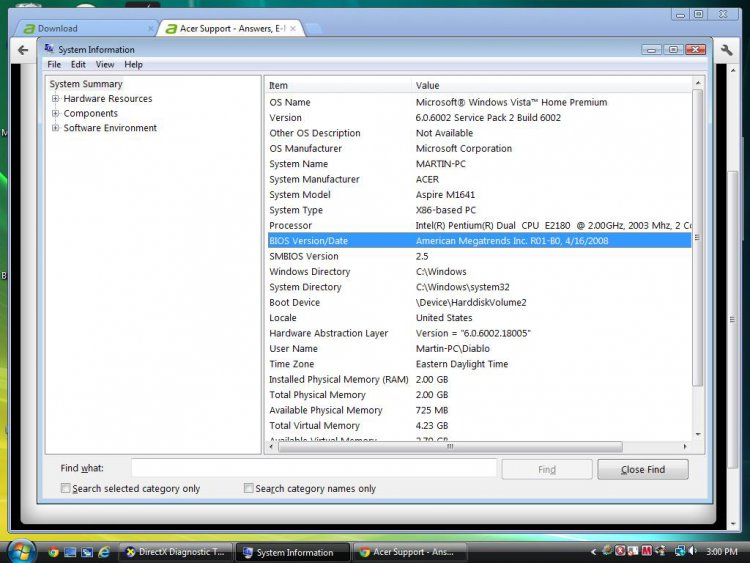
Task: Open the View menu
Action: click(105, 65)
